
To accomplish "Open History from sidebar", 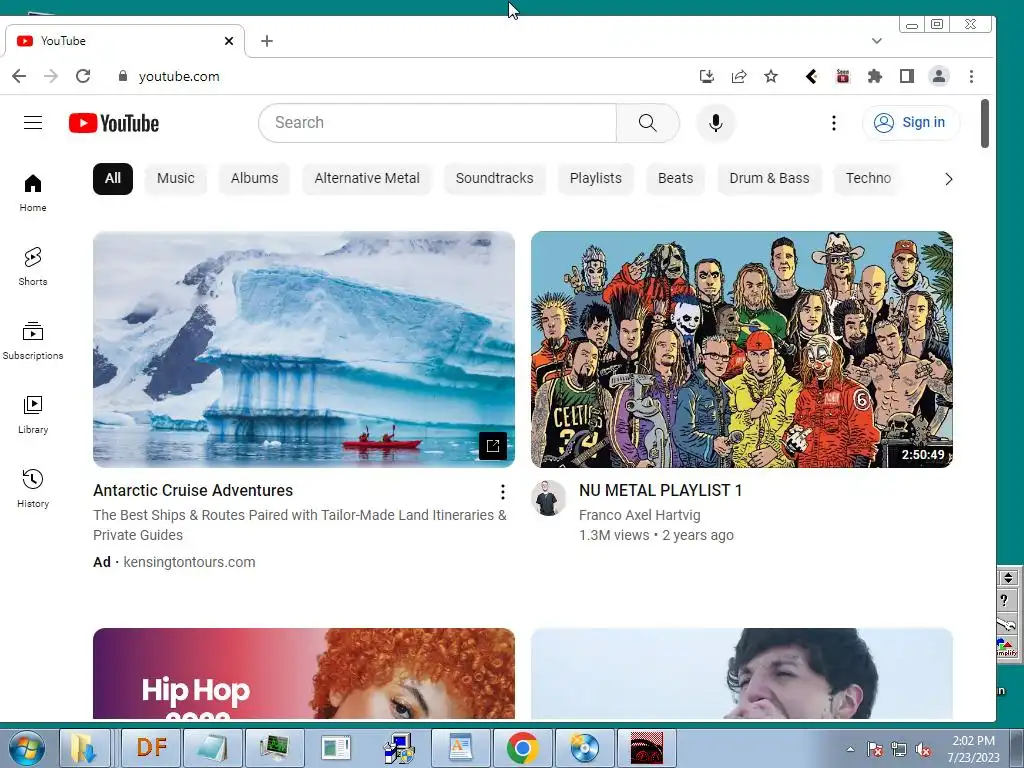I will click(x=33, y=488).
